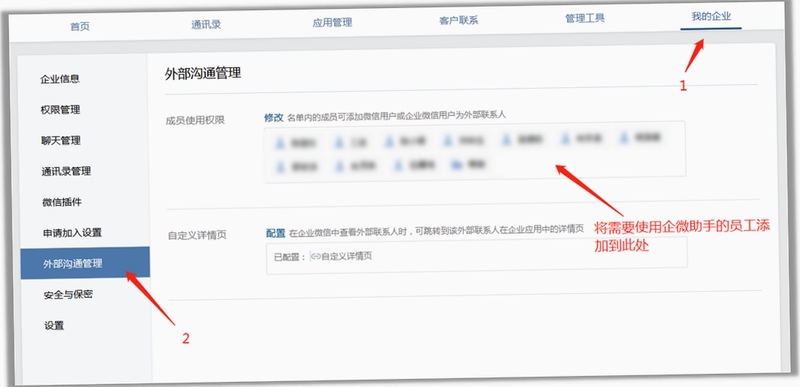
Task: Go to 聊天管理 settings
Action: click(x=61, y=141)
